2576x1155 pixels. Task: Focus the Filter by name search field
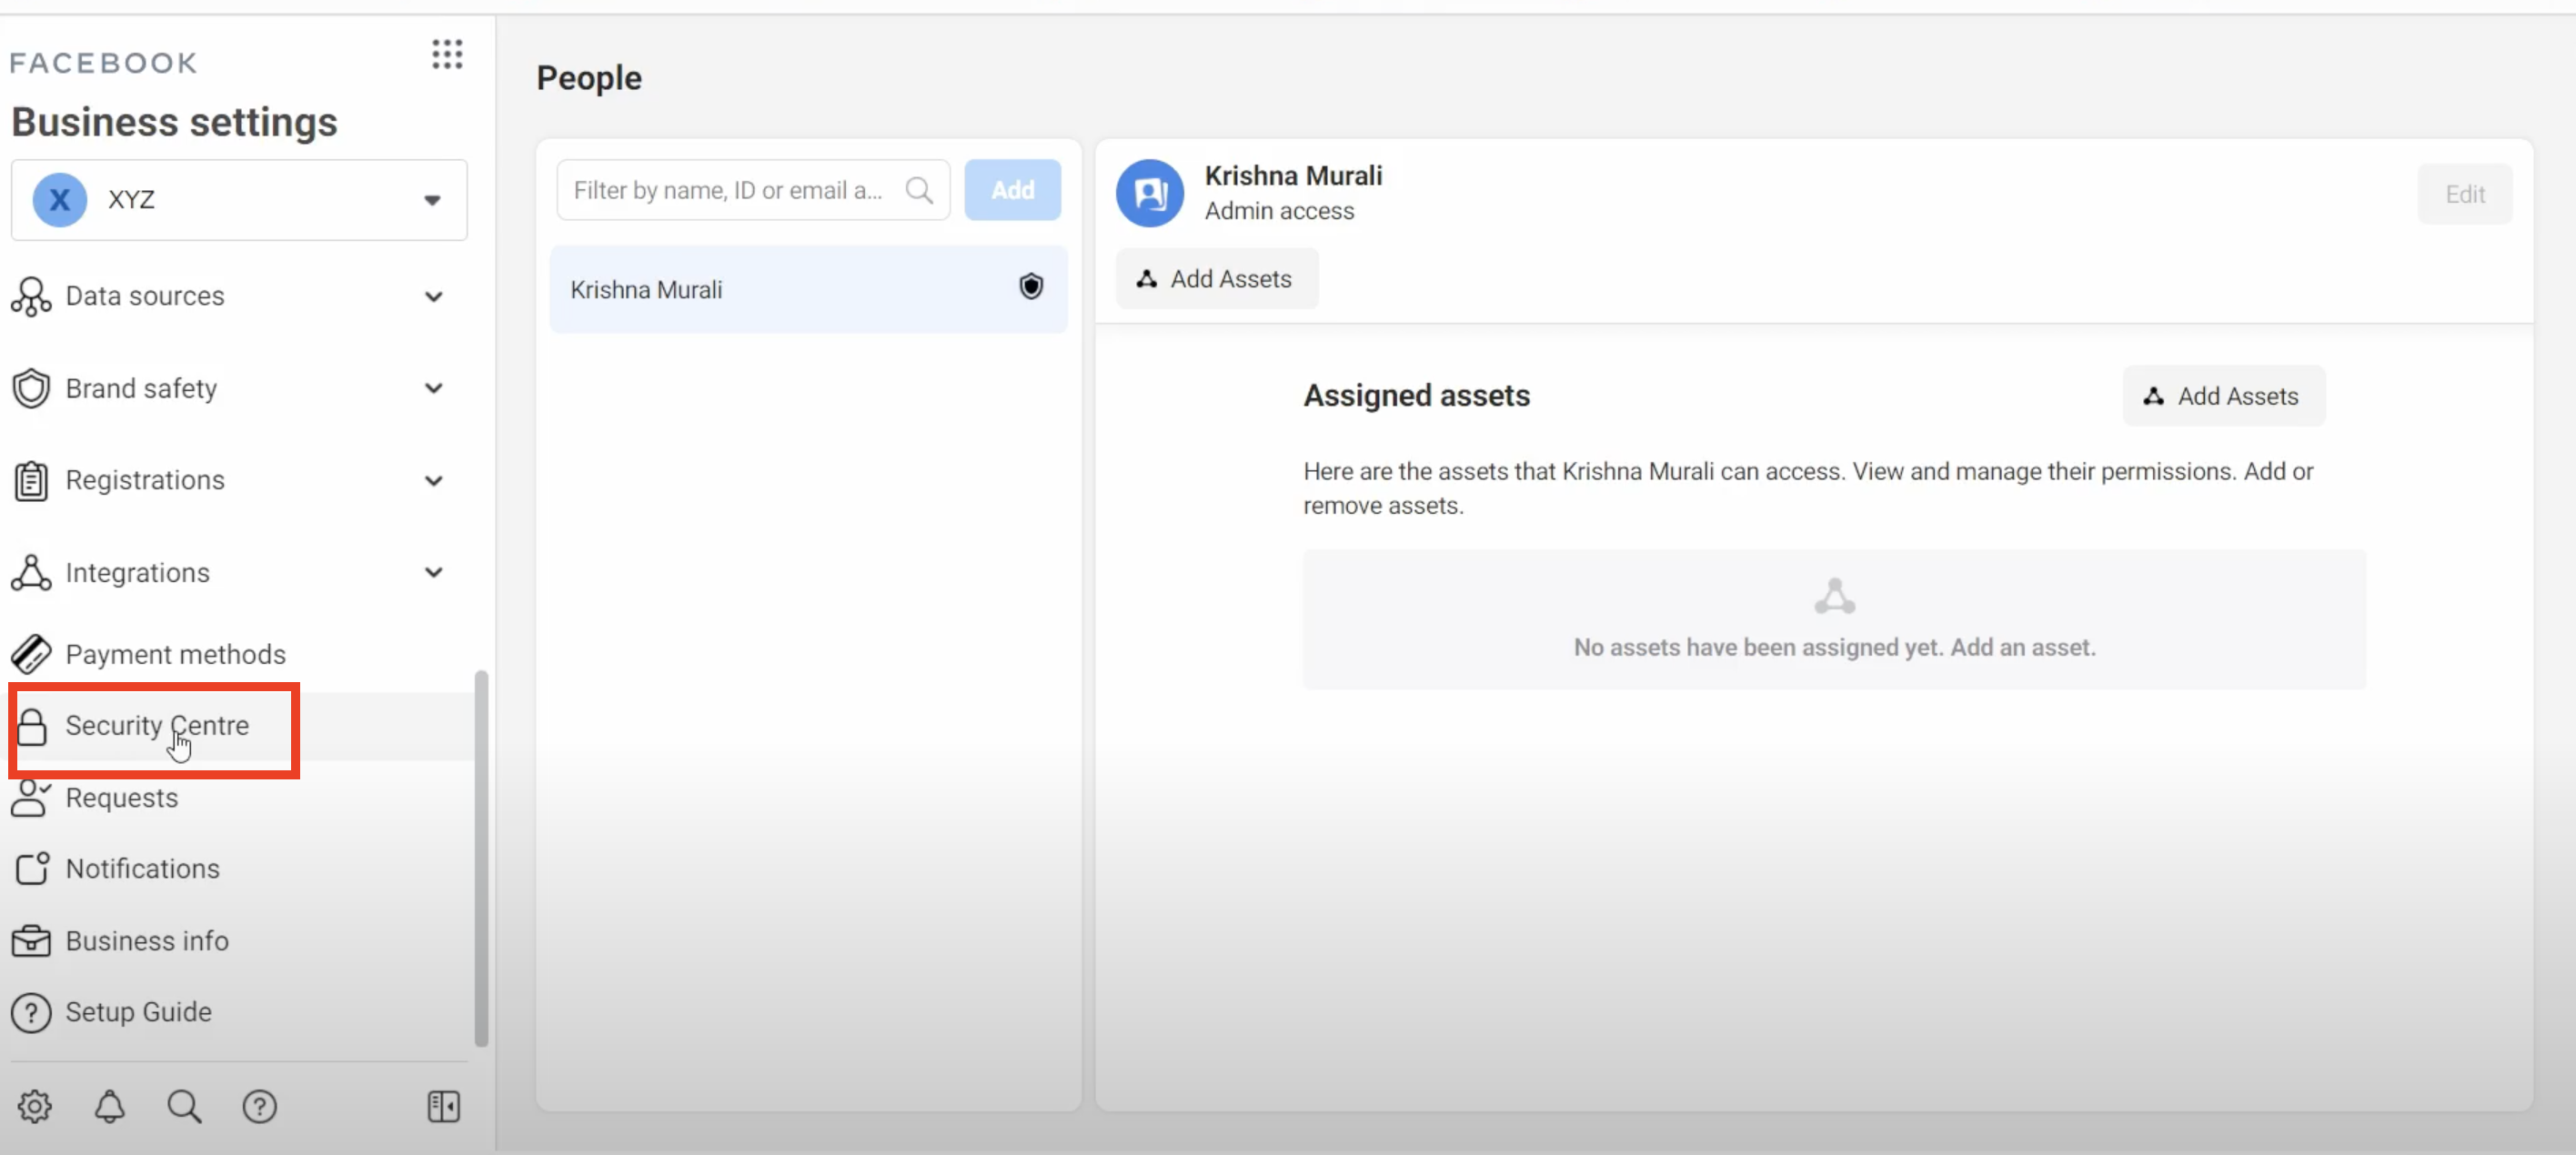(x=753, y=190)
